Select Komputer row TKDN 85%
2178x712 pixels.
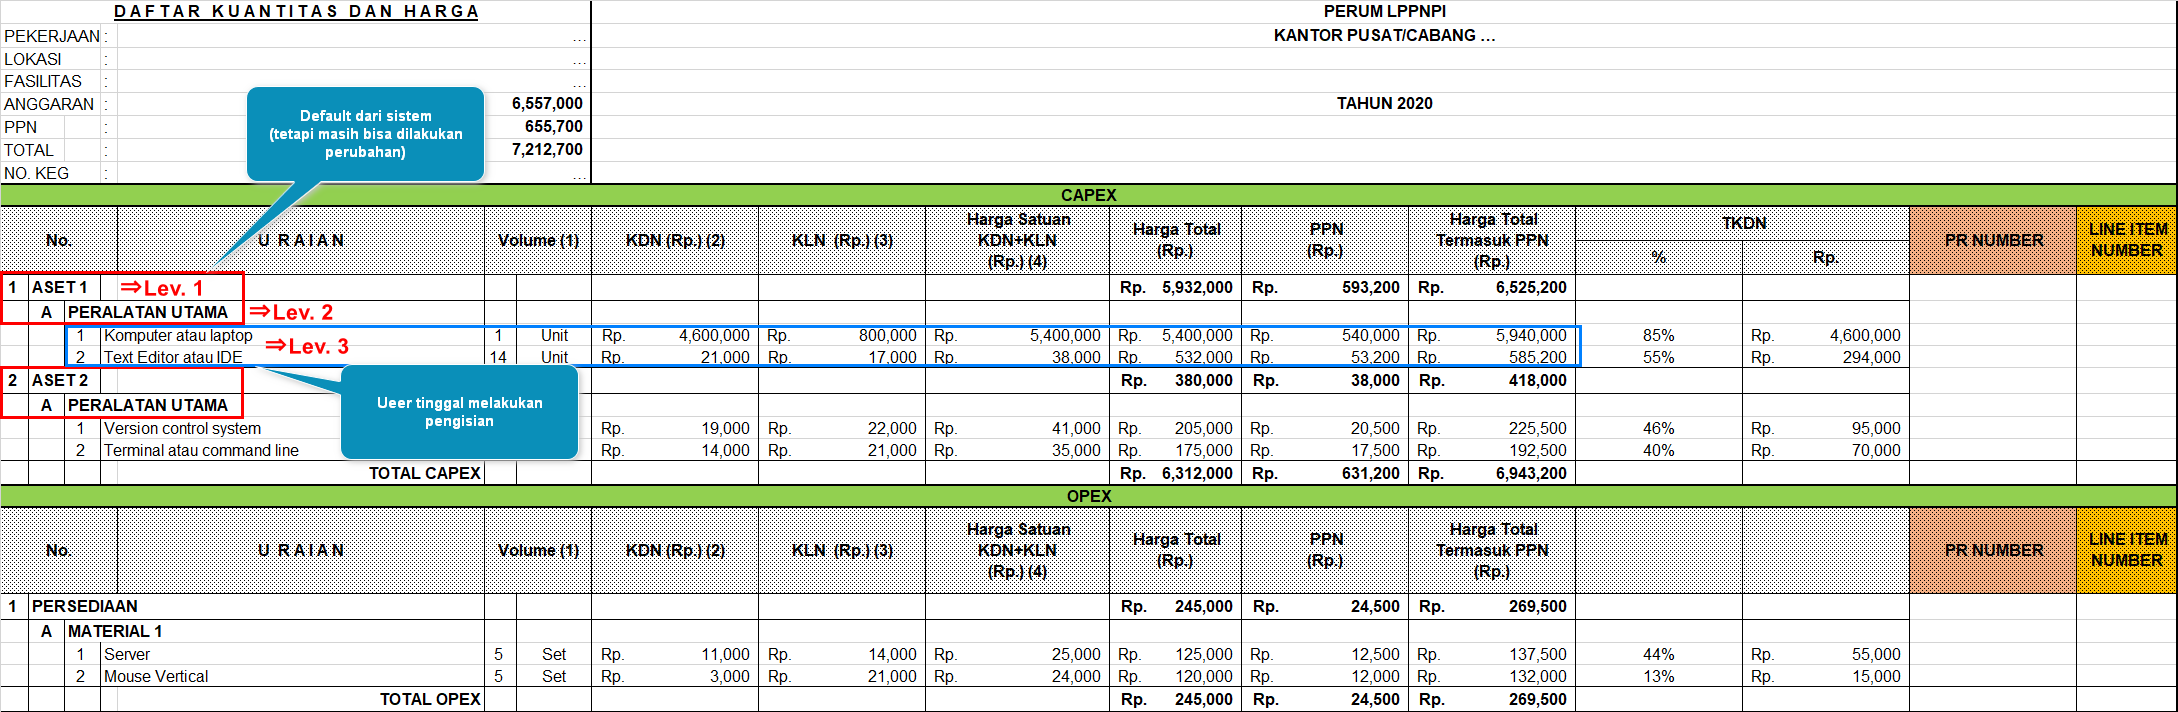coord(1658,336)
